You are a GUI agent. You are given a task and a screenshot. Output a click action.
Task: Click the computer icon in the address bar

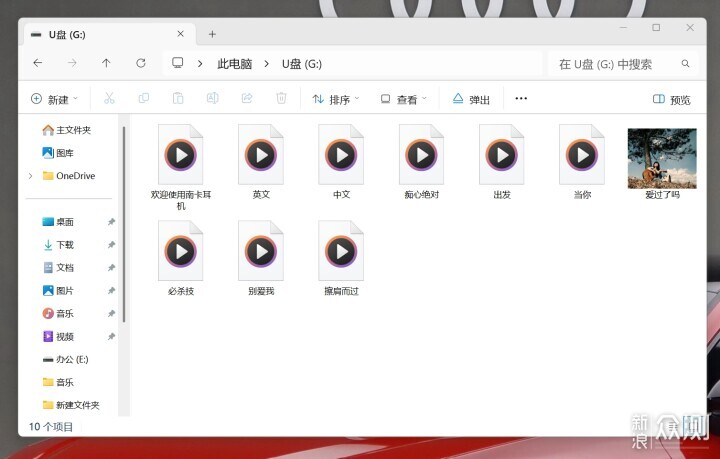point(178,63)
